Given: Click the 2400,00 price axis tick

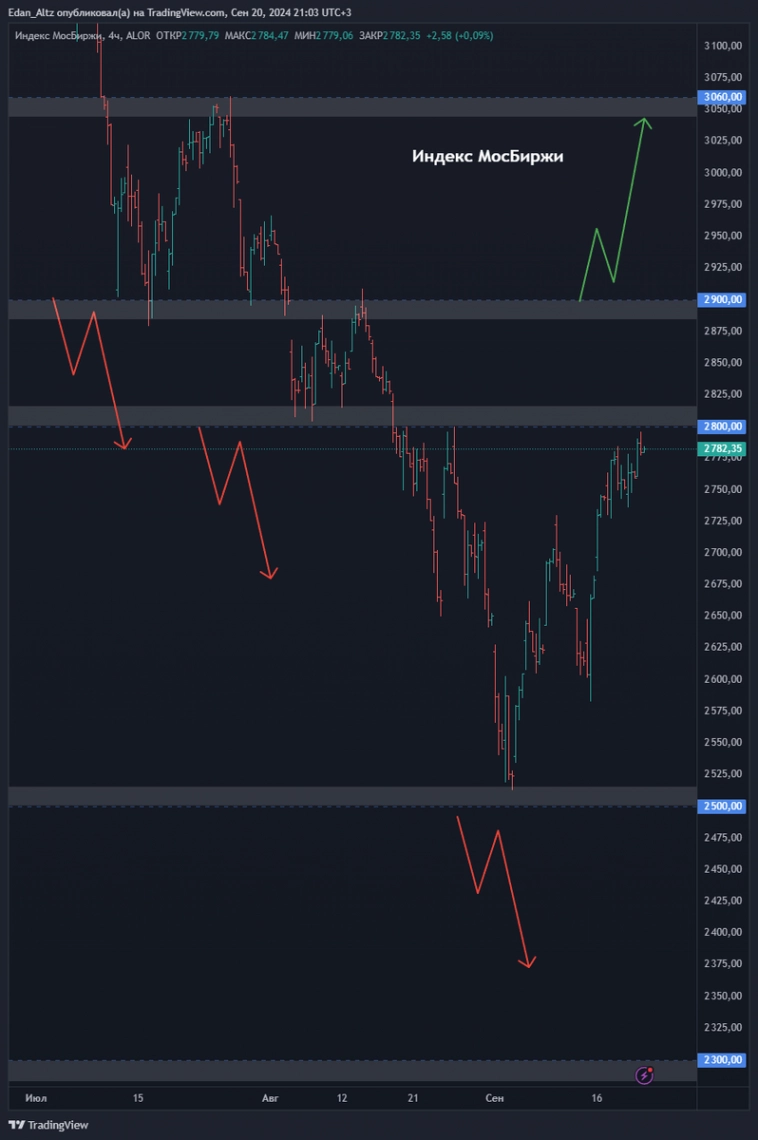Looking at the screenshot, I should click(x=723, y=932).
